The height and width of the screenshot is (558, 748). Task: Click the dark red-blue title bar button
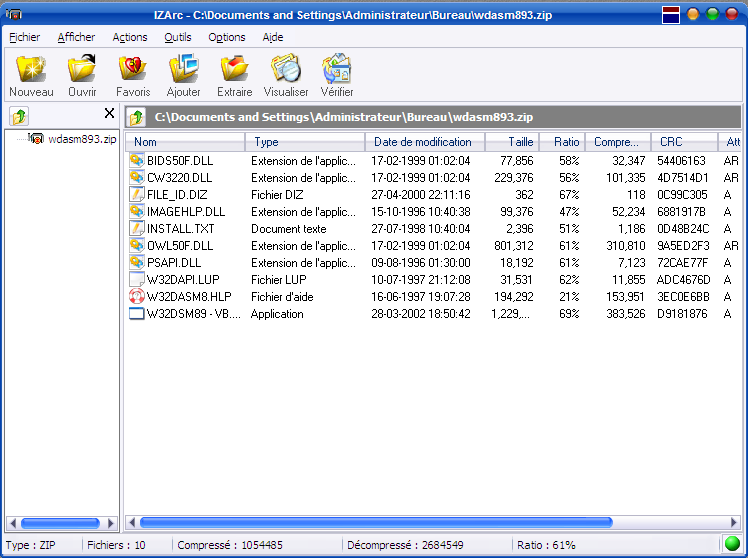[x=671, y=15]
